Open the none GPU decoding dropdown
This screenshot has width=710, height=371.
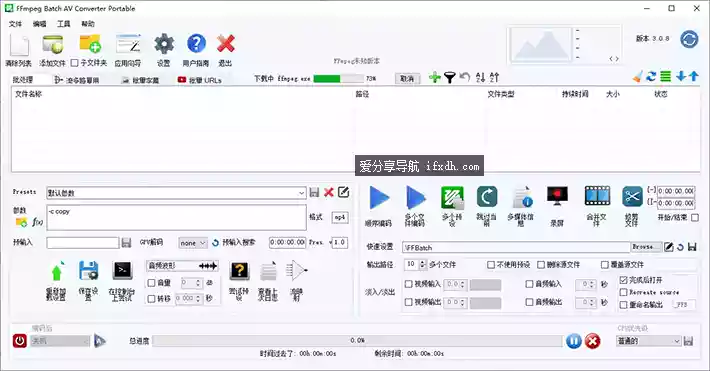point(193,243)
